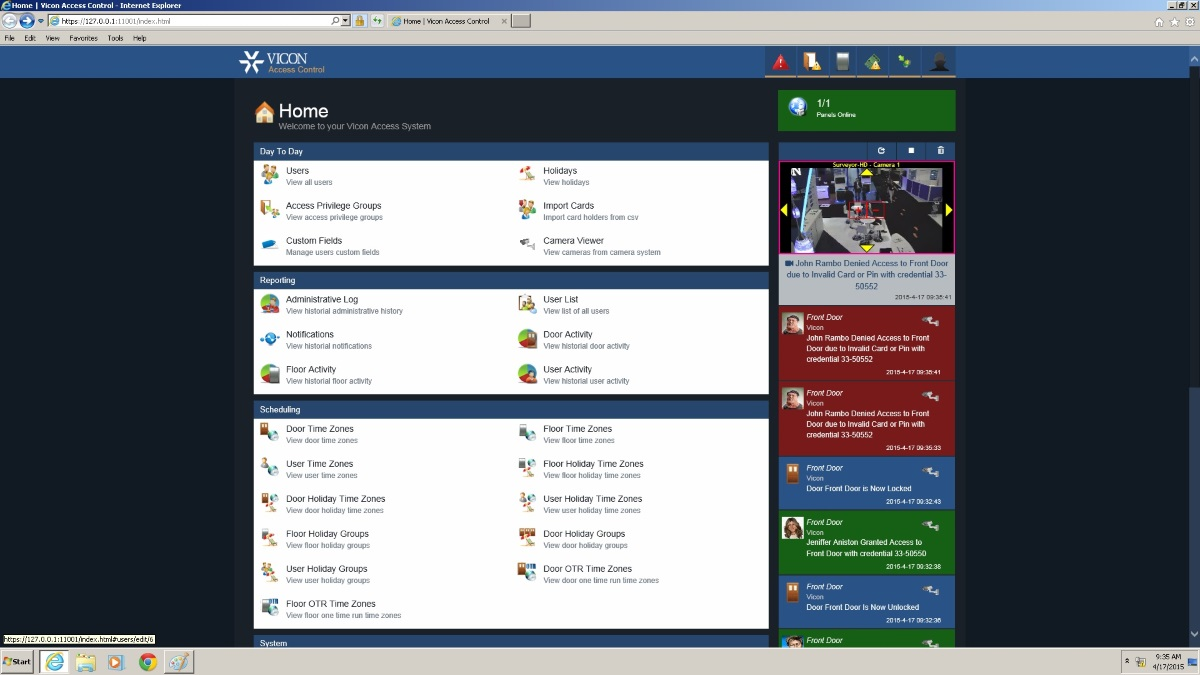Click the red alert triangle icon
This screenshot has height=675, width=1200.
point(781,63)
